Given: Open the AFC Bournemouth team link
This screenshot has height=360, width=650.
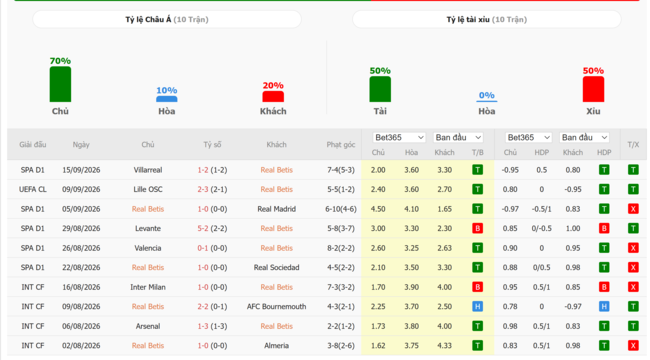Looking at the screenshot, I should pos(276,306).
